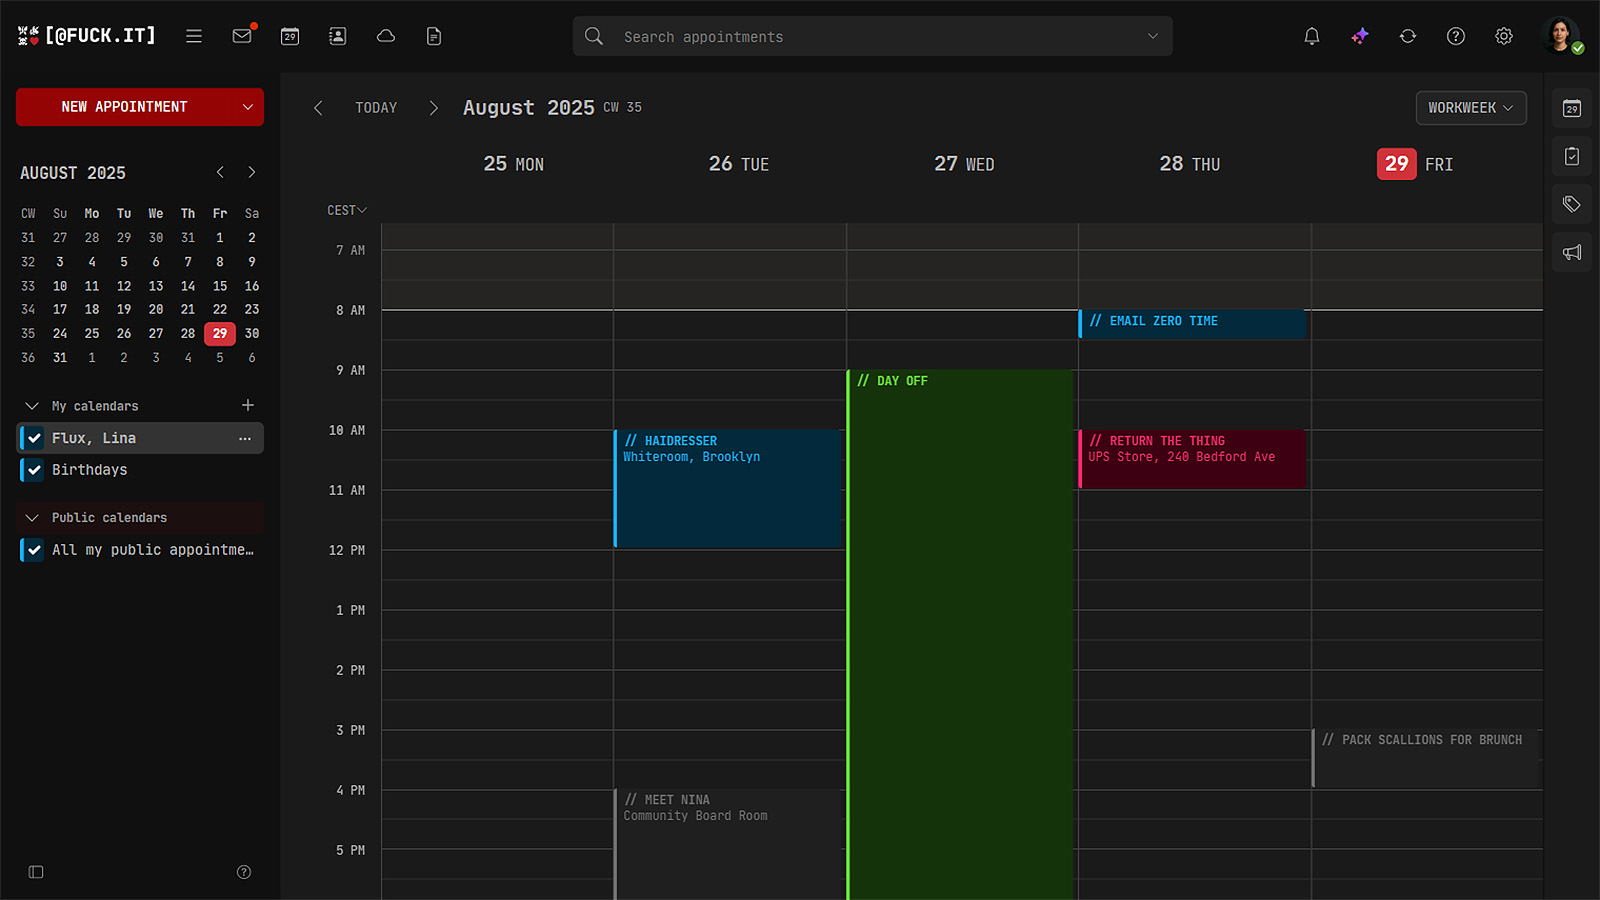Click the refresh sync icon

[1408, 36]
